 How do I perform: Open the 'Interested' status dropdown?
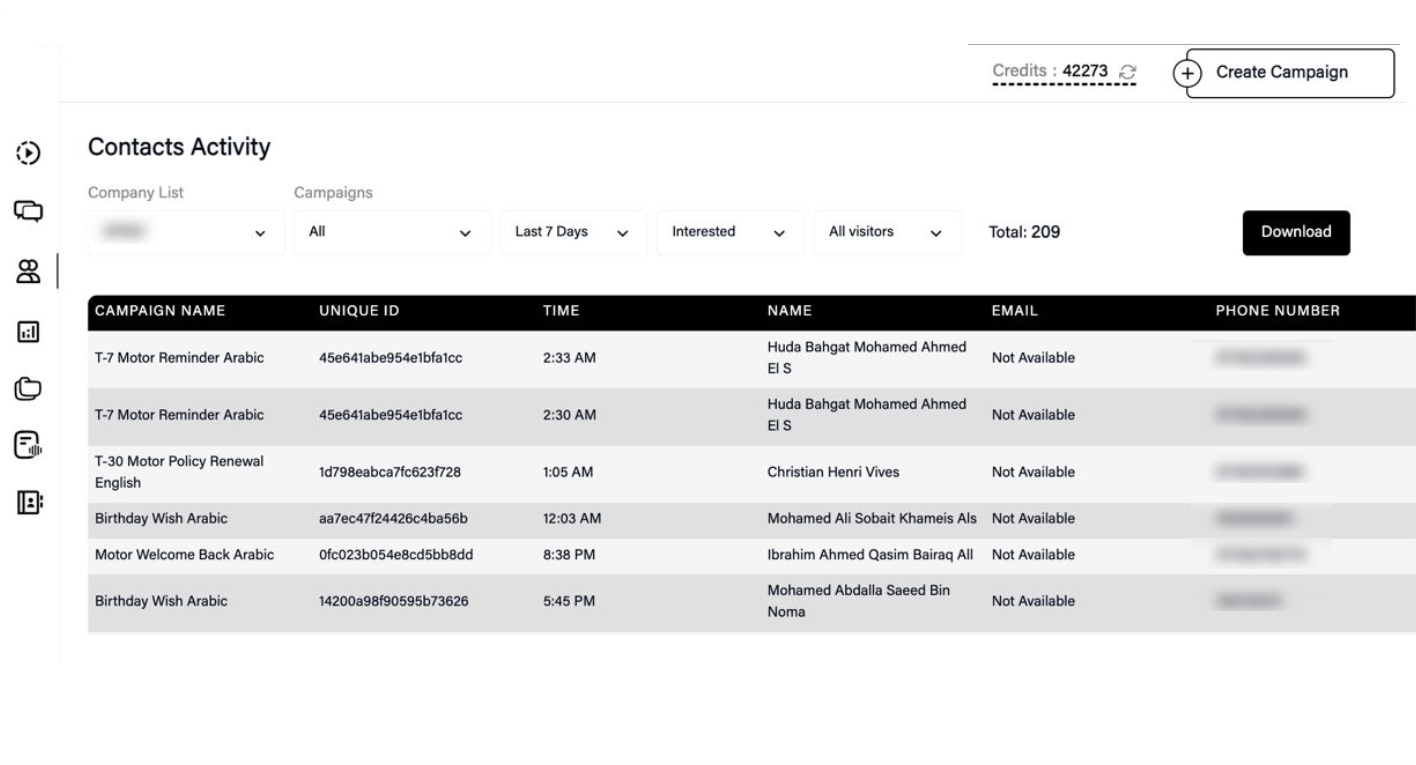tap(729, 232)
